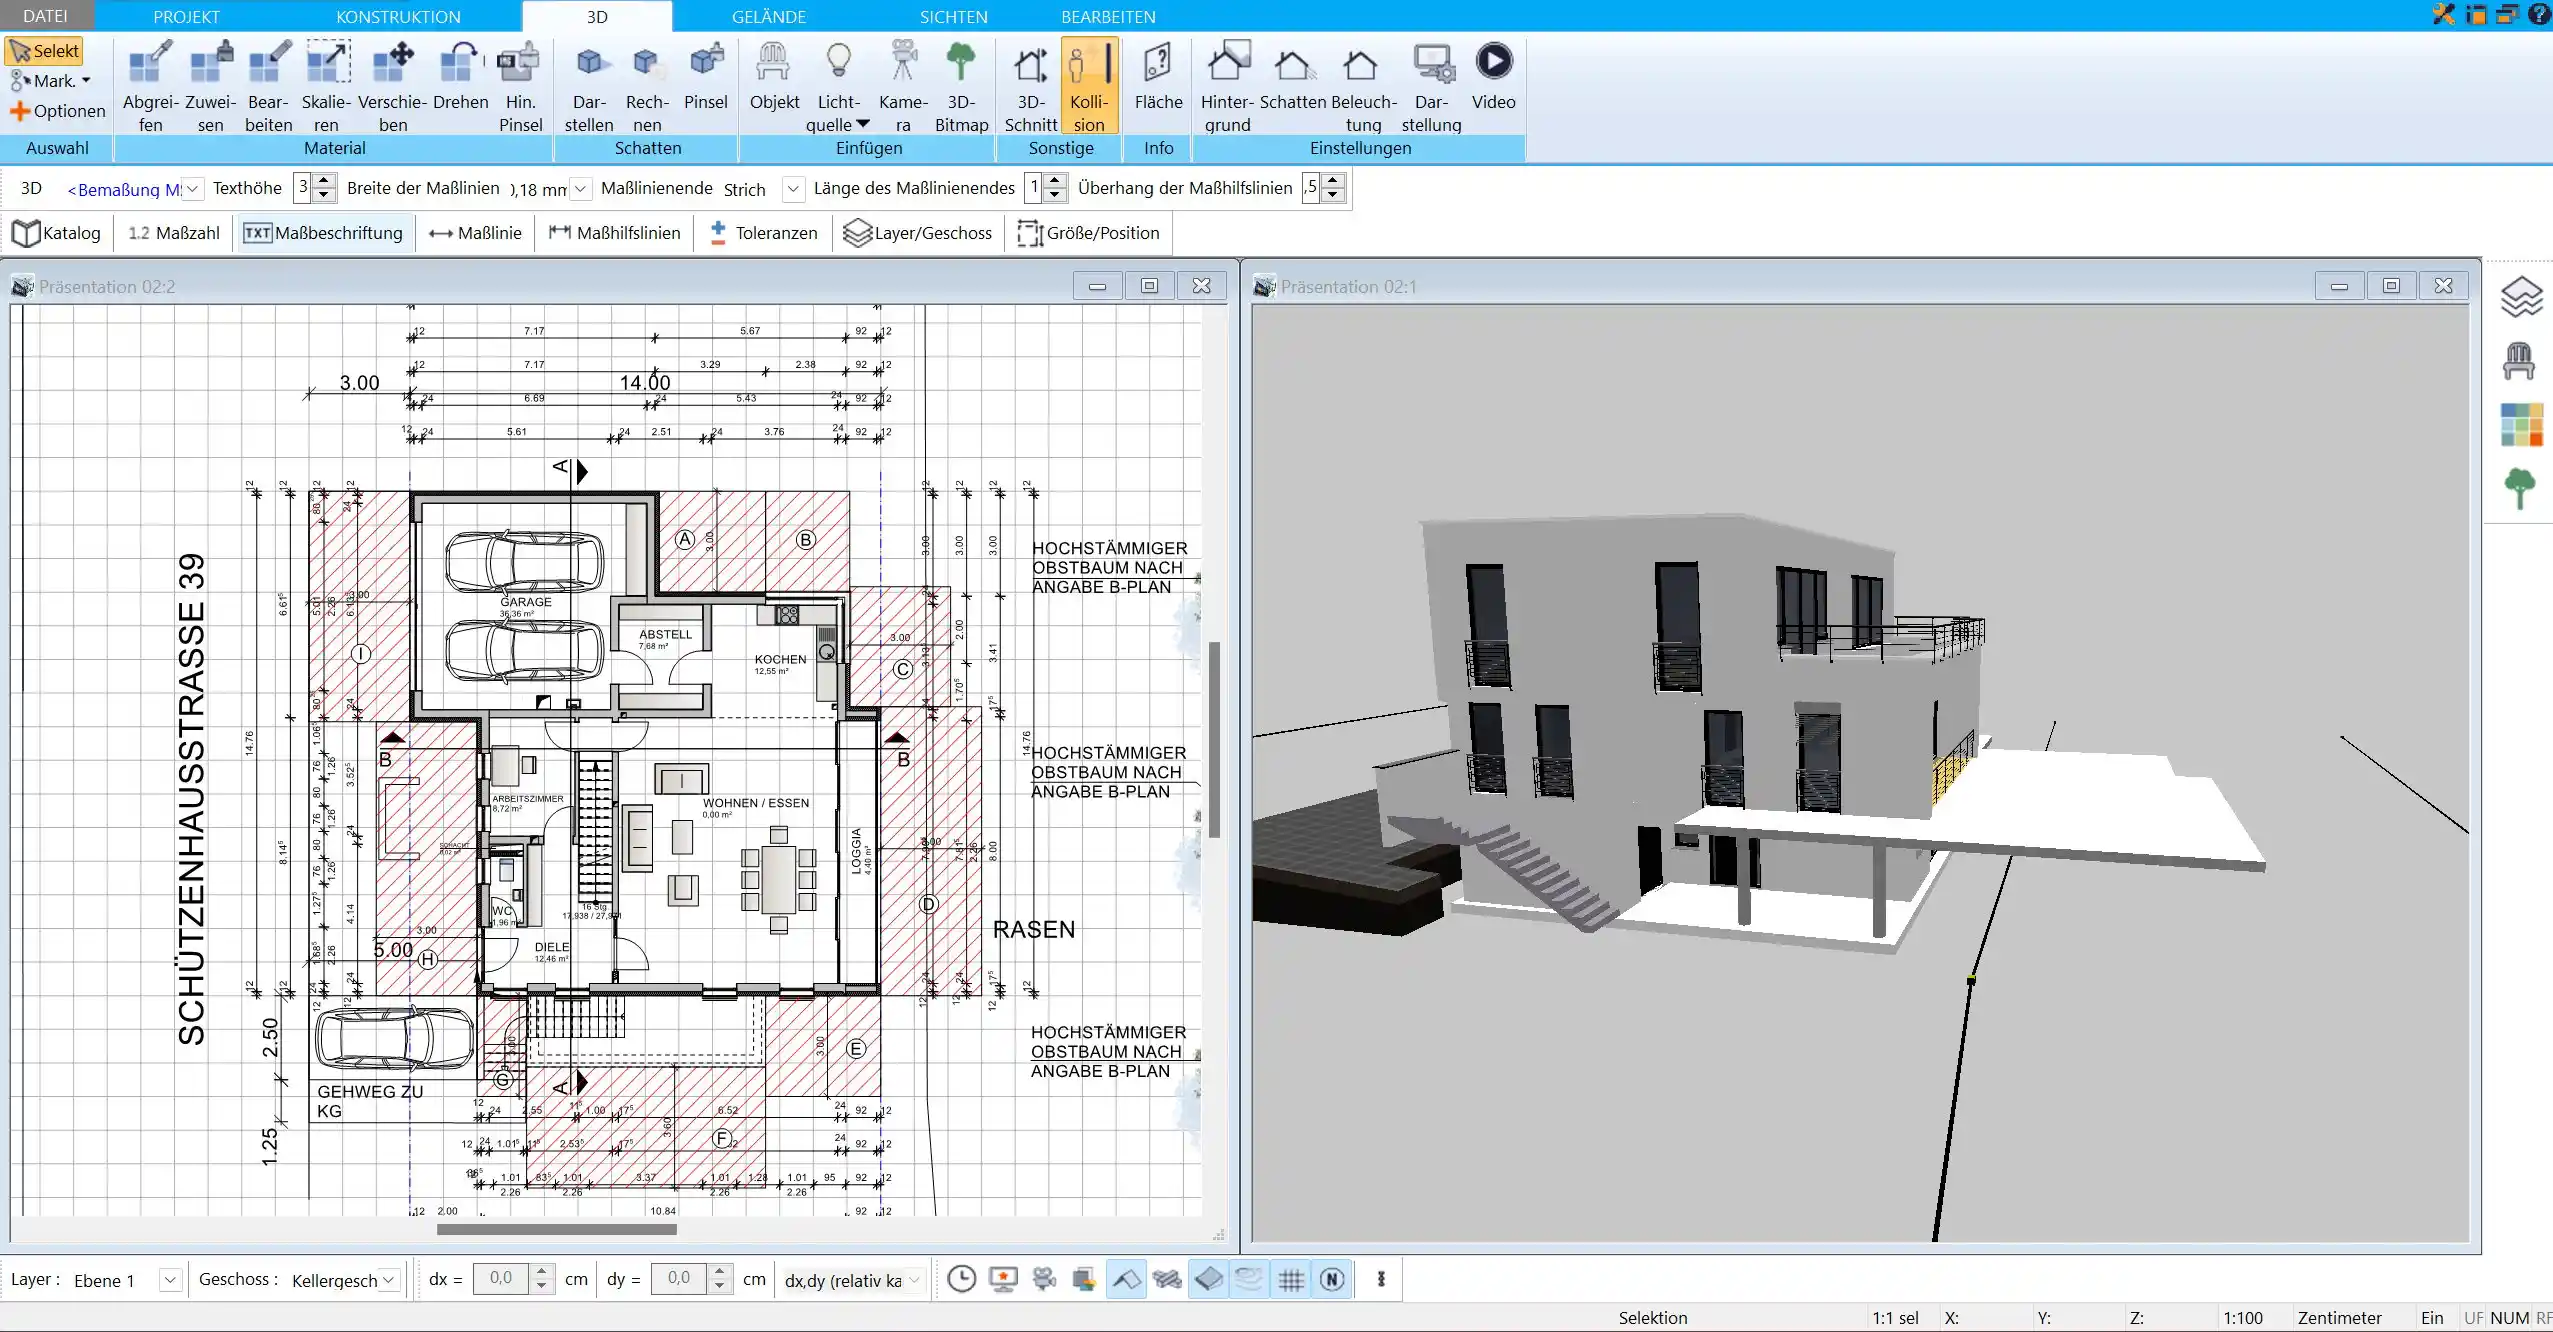Viewport: 2553px width, 1332px height.
Task: Open the Größe/Position tab
Action: click(x=1088, y=233)
